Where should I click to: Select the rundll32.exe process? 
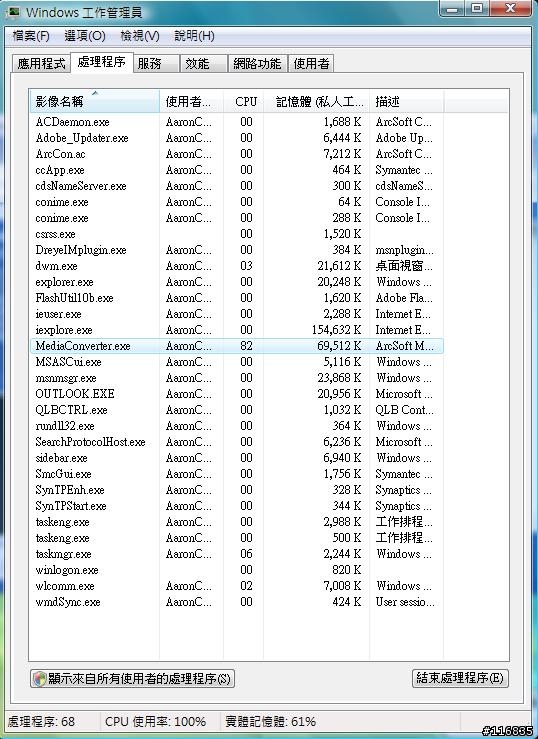click(236, 426)
